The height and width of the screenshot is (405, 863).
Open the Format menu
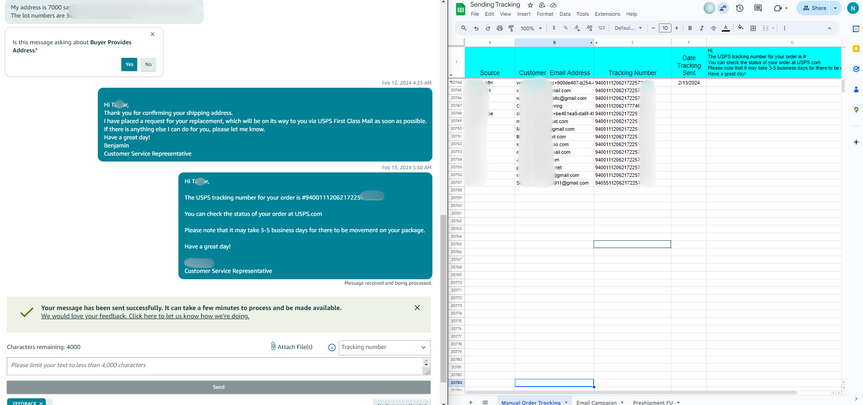click(545, 14)
